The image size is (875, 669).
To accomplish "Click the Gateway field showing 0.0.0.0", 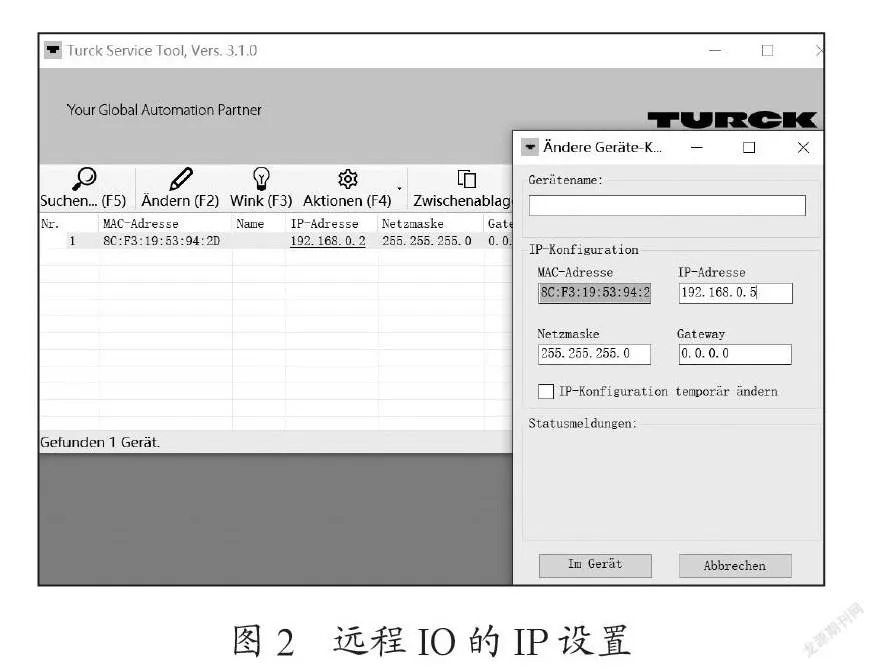I will pos(735,354).
